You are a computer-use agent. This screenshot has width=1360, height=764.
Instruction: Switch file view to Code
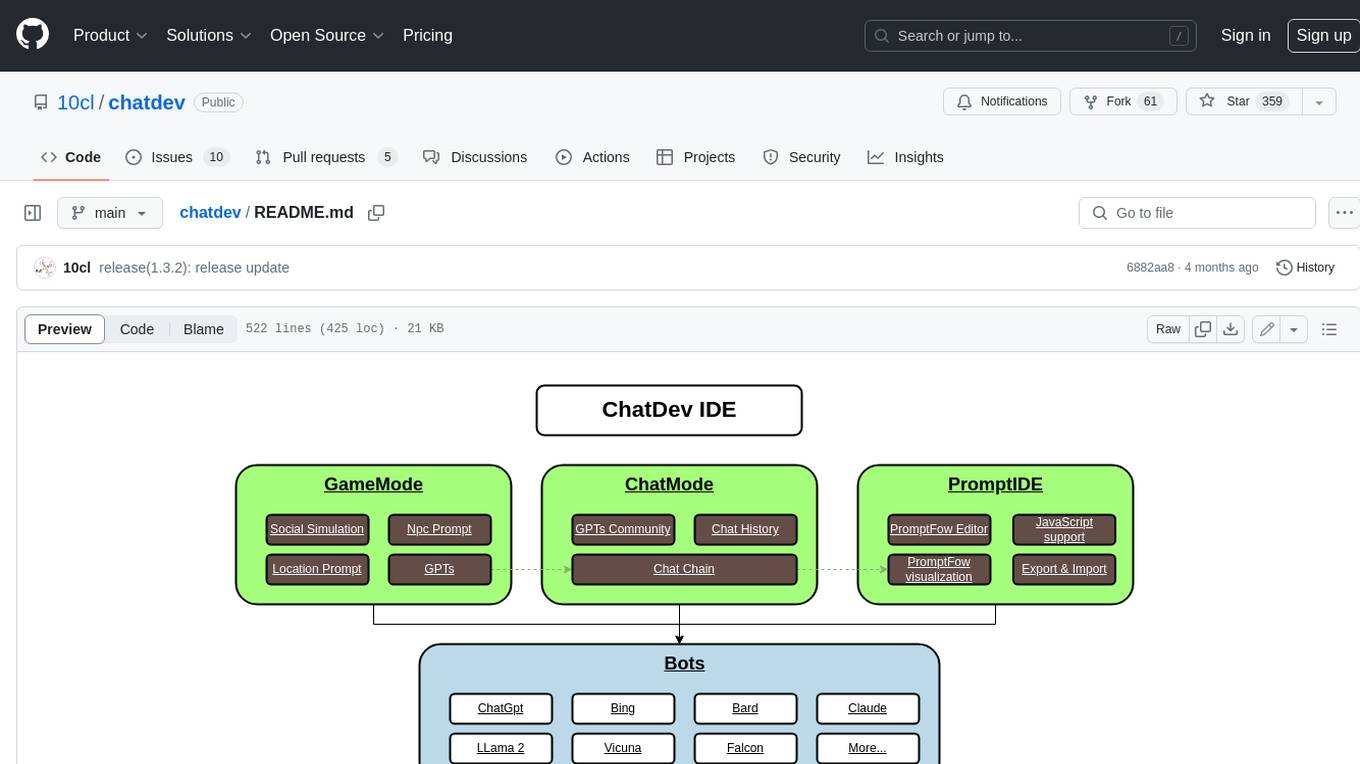(137, 329)
